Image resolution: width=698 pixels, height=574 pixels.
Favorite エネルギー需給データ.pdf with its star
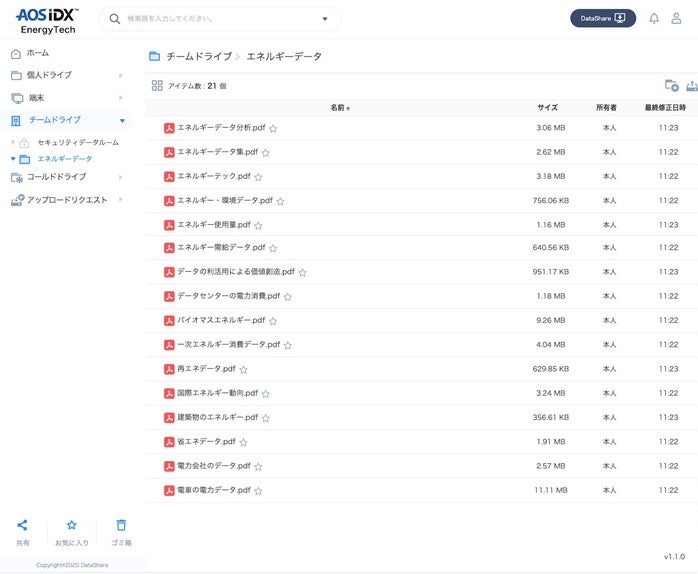click(x=273, y=248)
